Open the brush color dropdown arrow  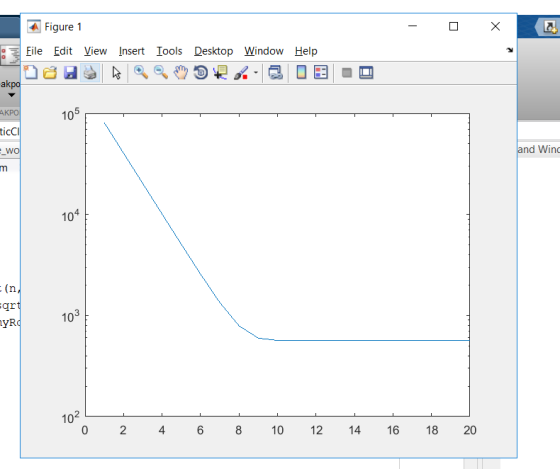click(256, 73)
